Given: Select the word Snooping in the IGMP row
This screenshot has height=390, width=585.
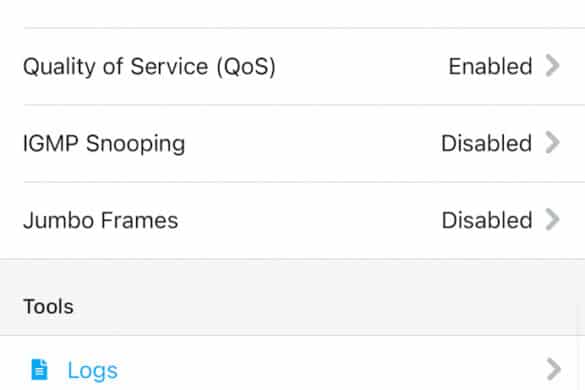Looking at the screenshot, I should coord(135,144).
